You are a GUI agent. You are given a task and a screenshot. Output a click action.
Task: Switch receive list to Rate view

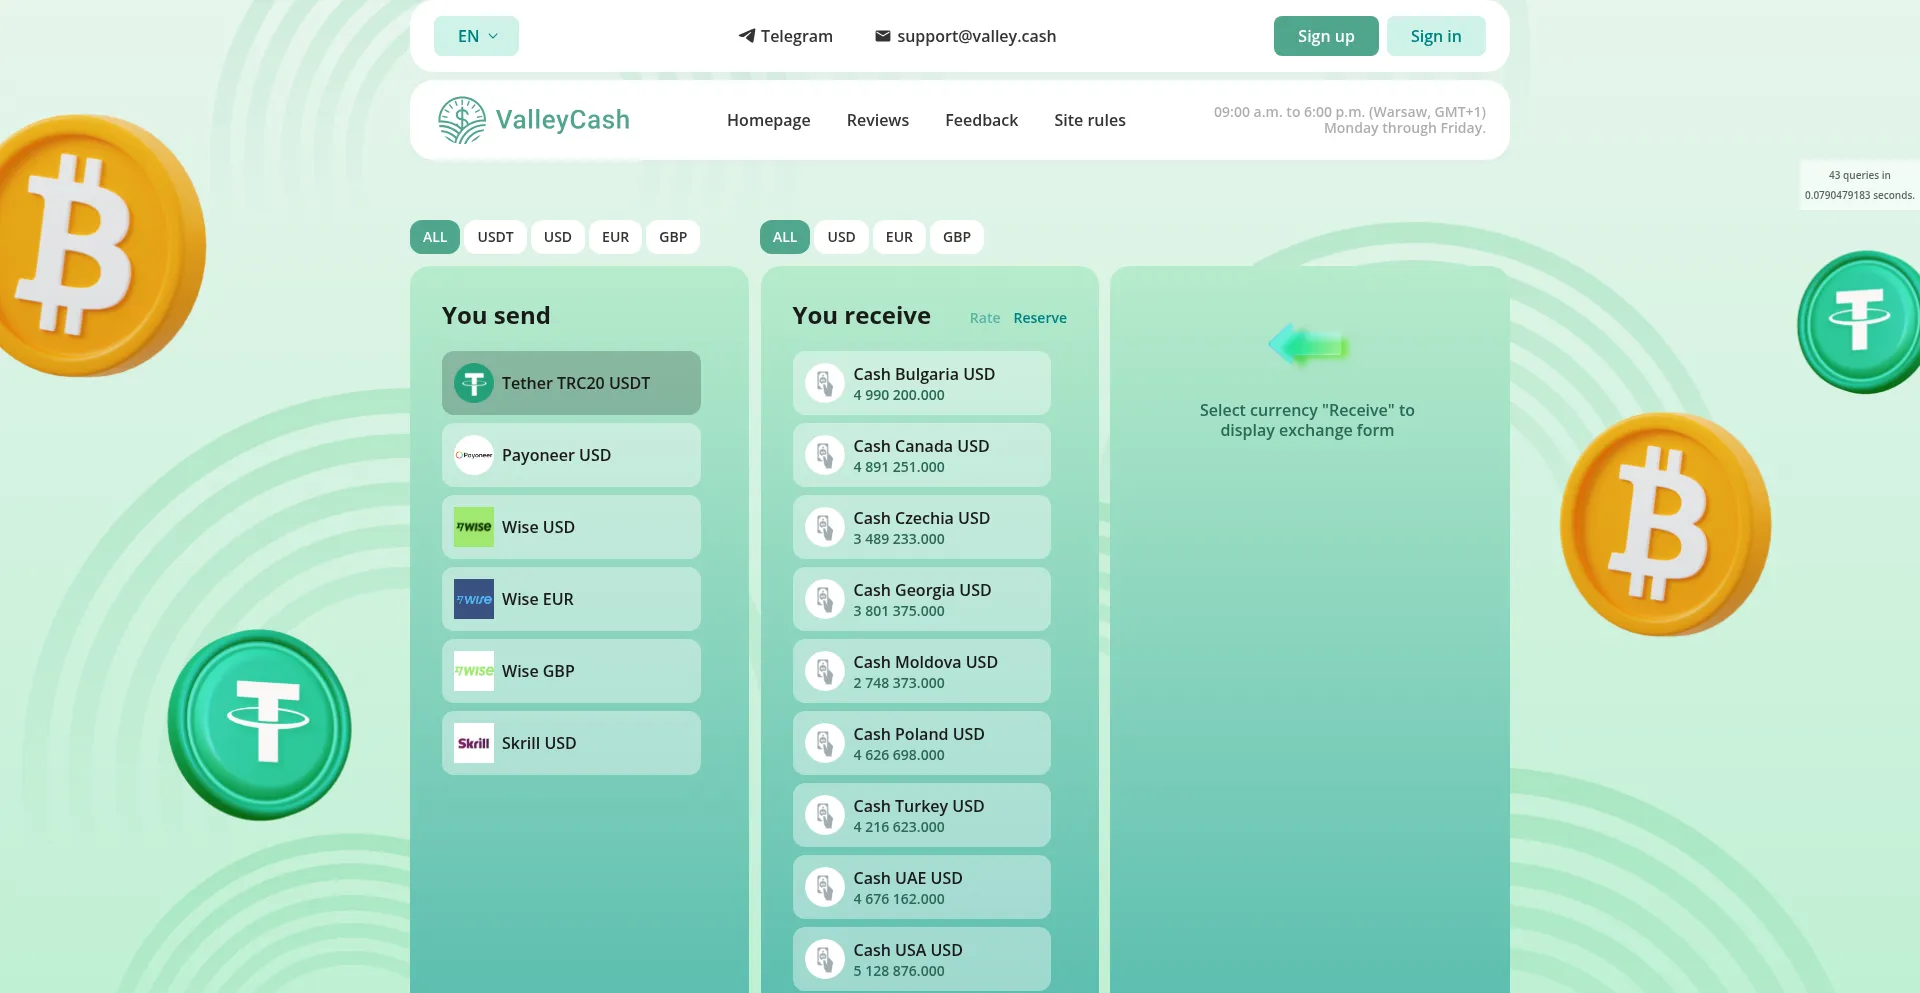coord(984,318)
